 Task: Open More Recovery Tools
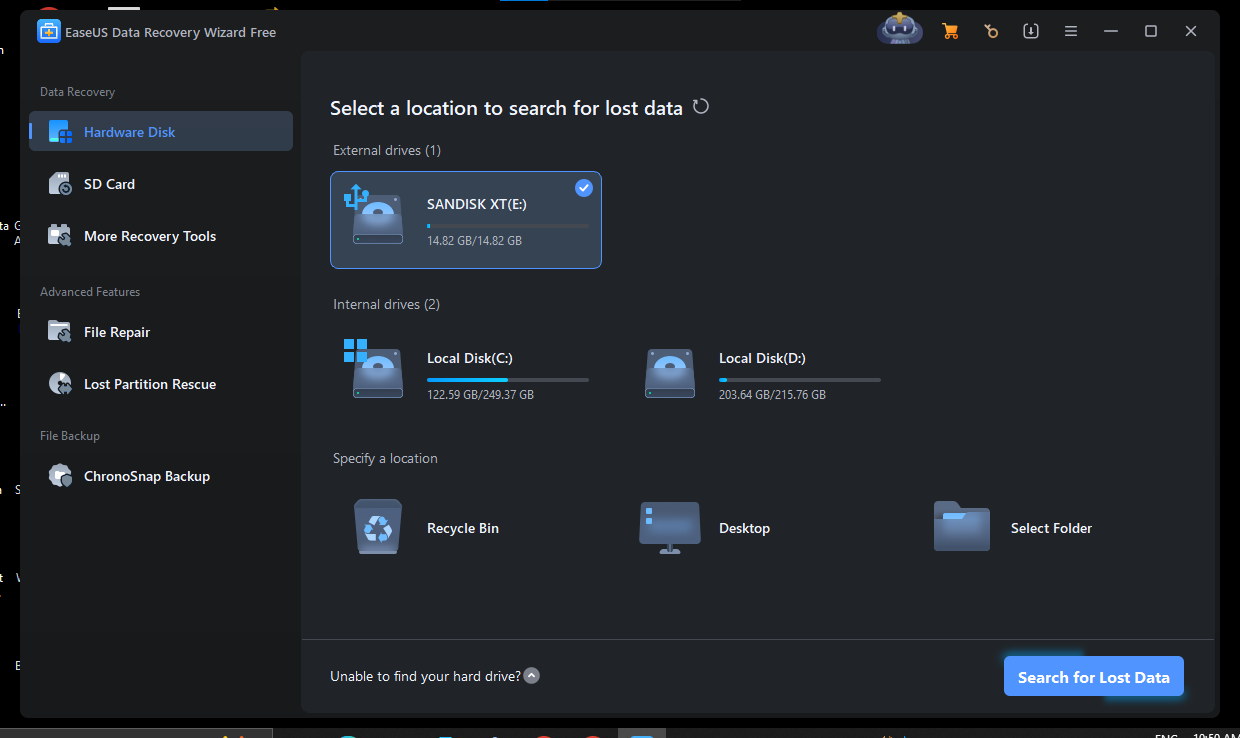point(161,236)
